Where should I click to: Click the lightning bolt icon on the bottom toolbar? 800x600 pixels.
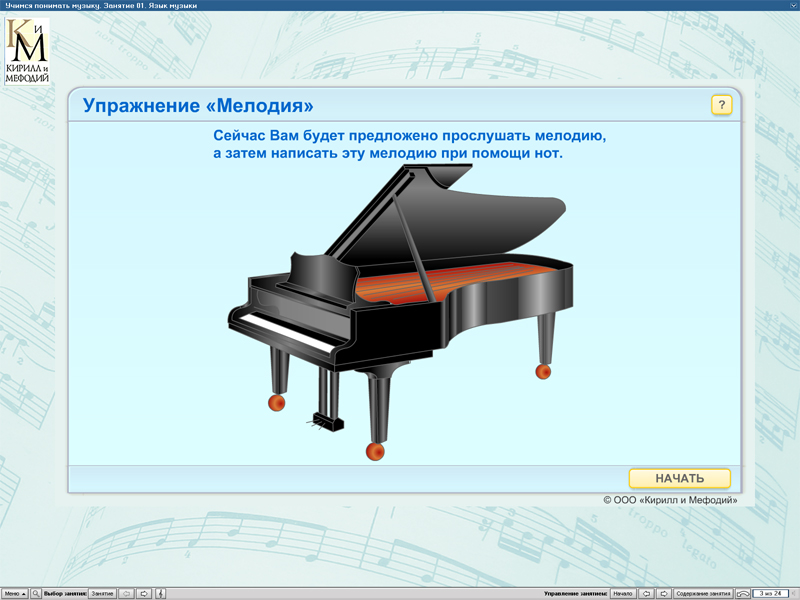point(160,592)
